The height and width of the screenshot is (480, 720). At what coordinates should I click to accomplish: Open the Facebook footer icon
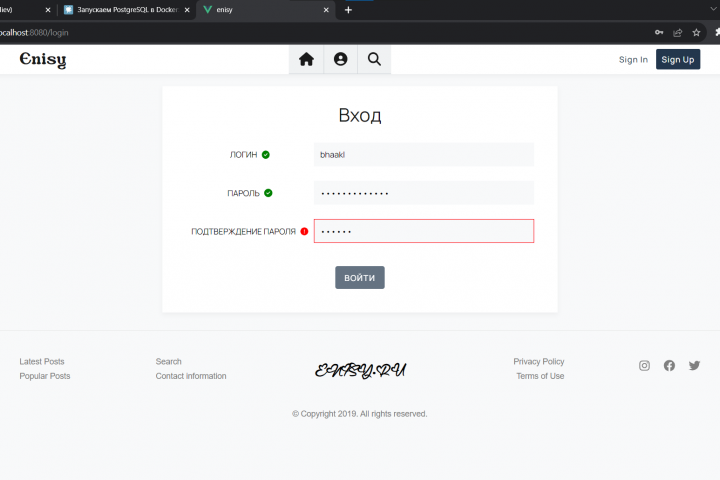click(669, 366)
